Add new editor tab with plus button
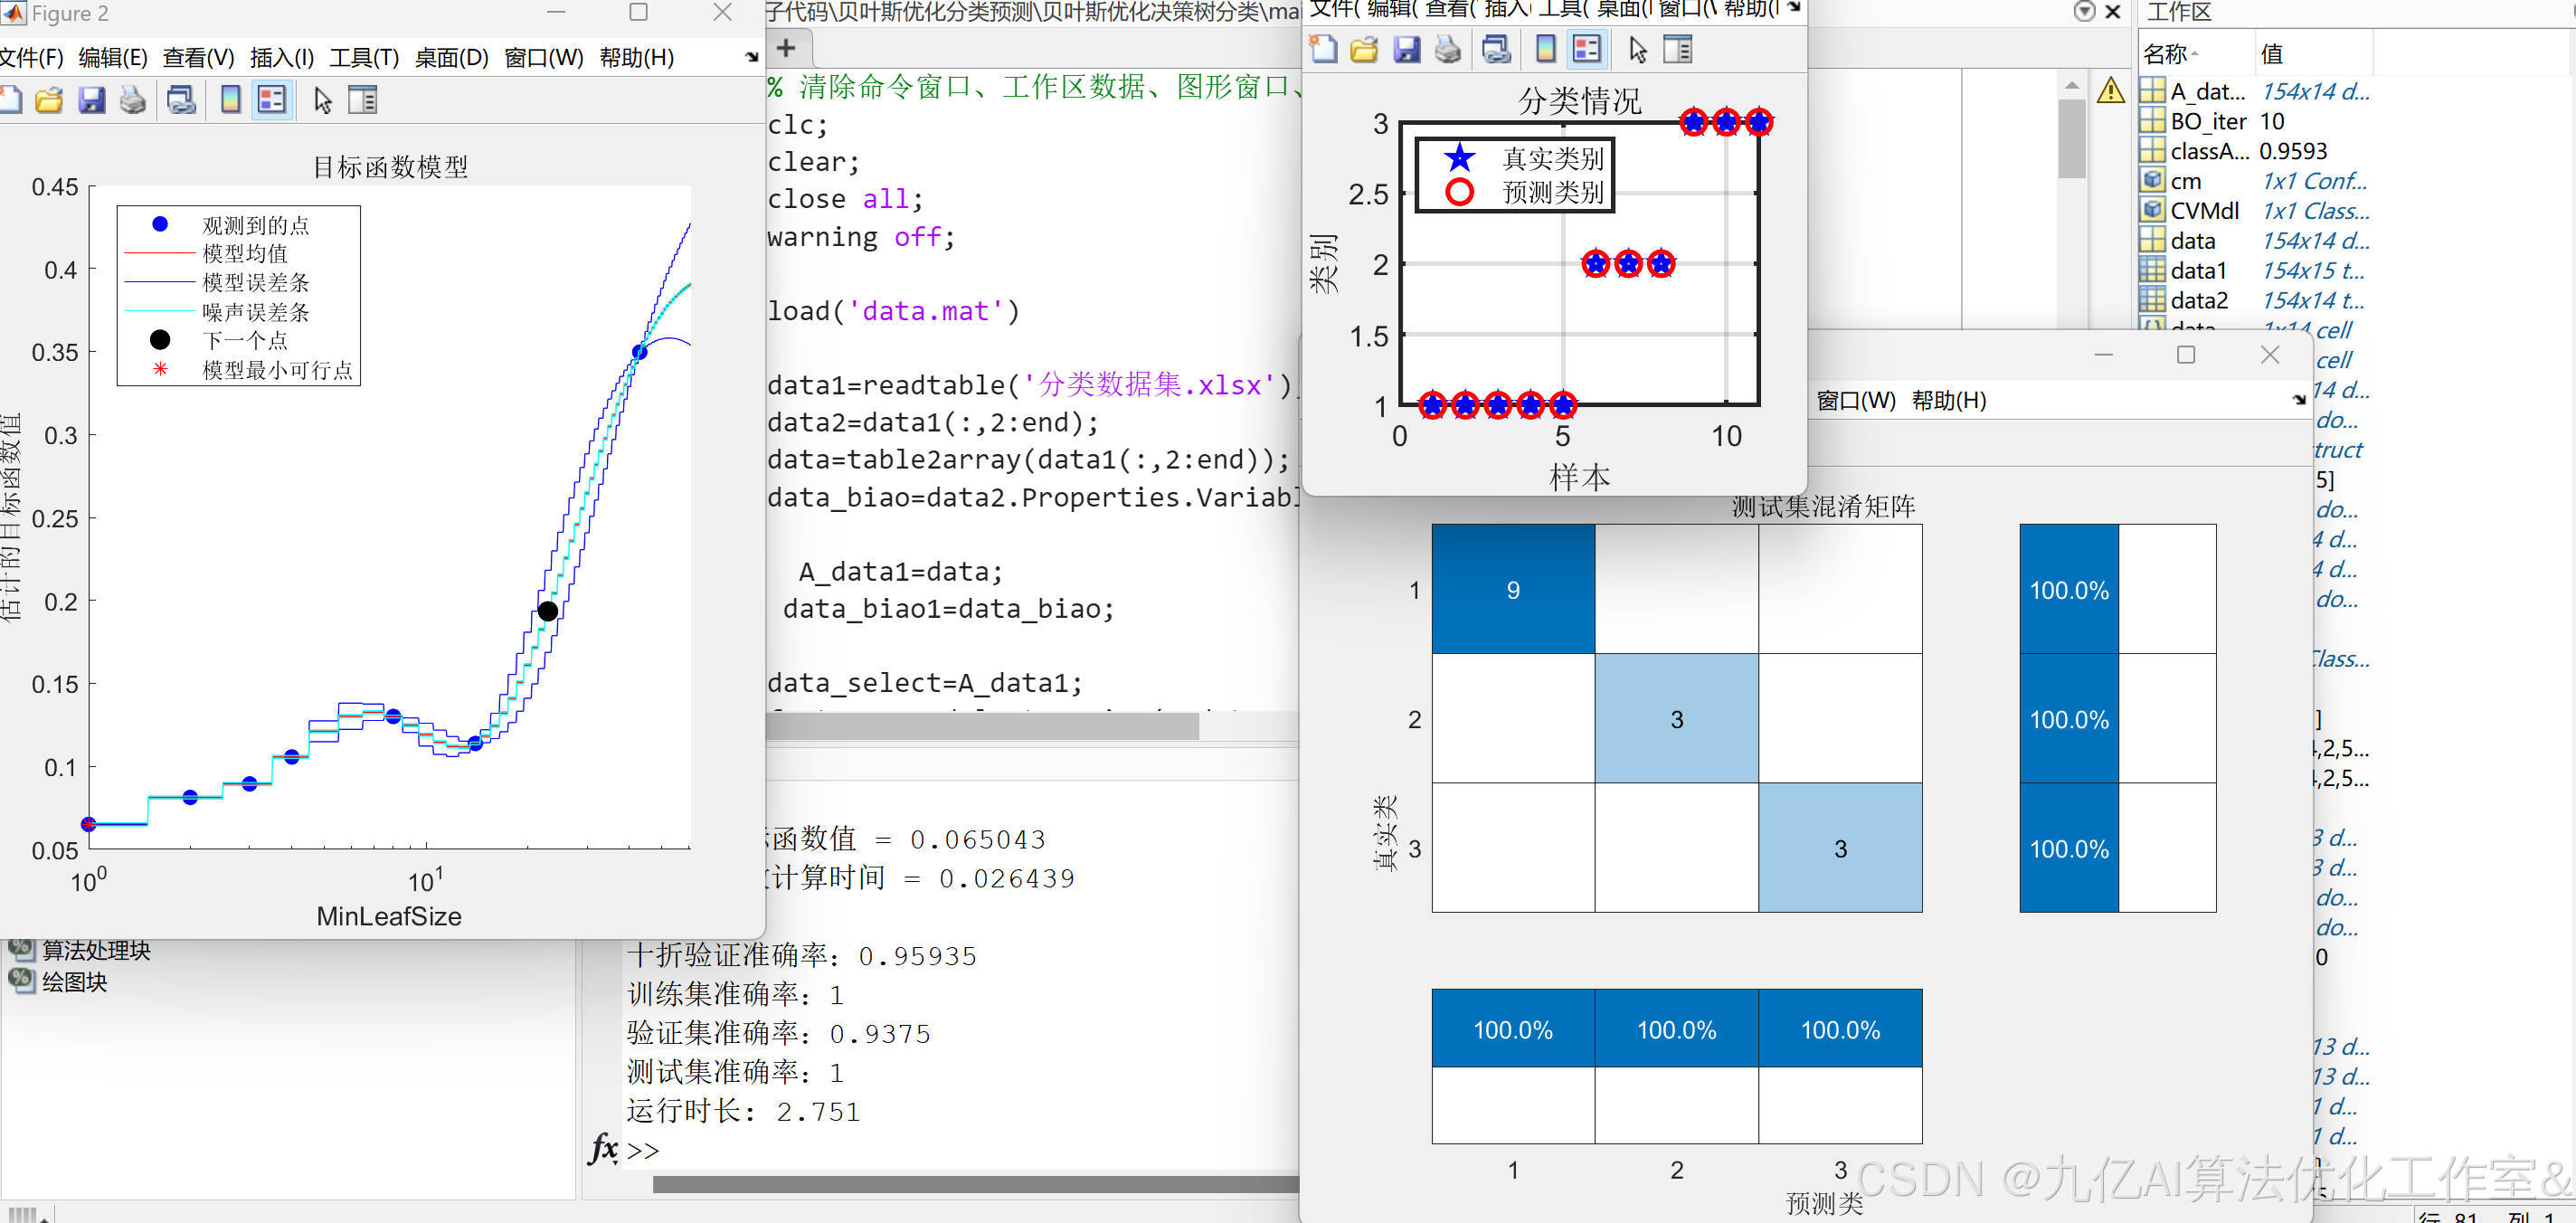The width and height of the screenshot is (2576, 1223). pyautogui.click(x=786, y=48)
